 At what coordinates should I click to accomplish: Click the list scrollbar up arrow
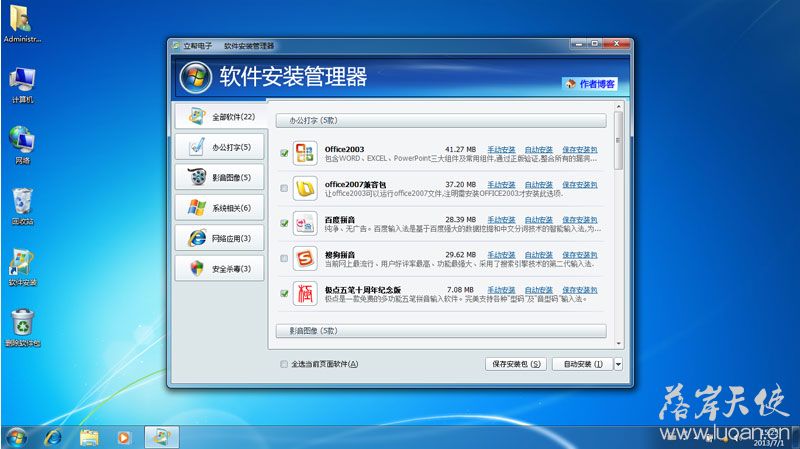[618, 107]
